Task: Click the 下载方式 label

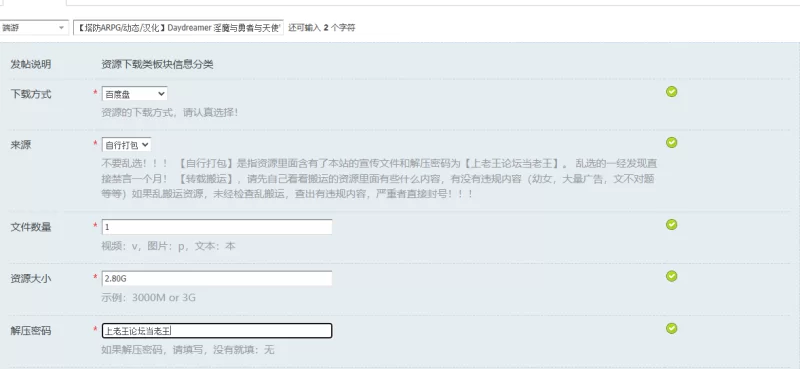Action: pos(31,94)
